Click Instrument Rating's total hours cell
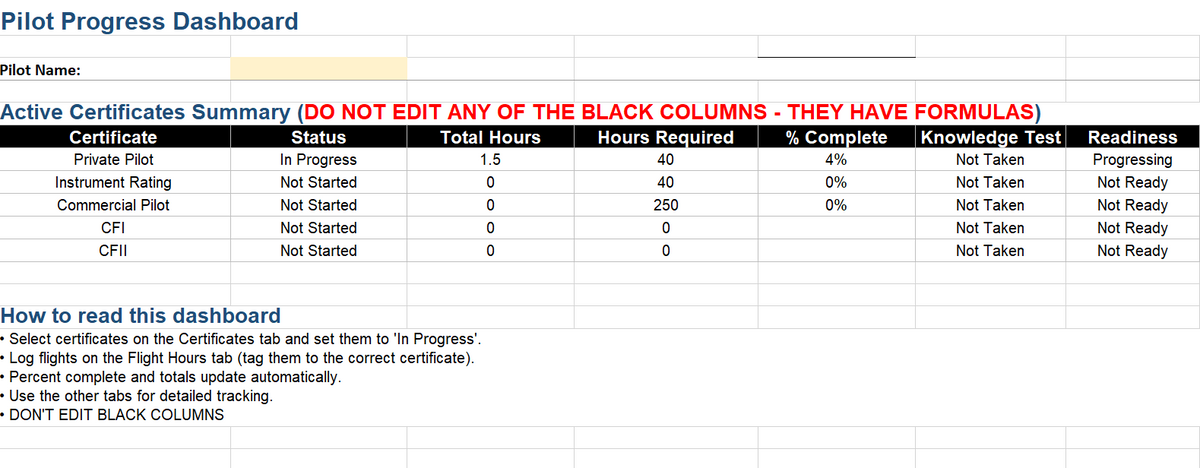The height and width of the screenshot is (468, 1200). (490, 183)
